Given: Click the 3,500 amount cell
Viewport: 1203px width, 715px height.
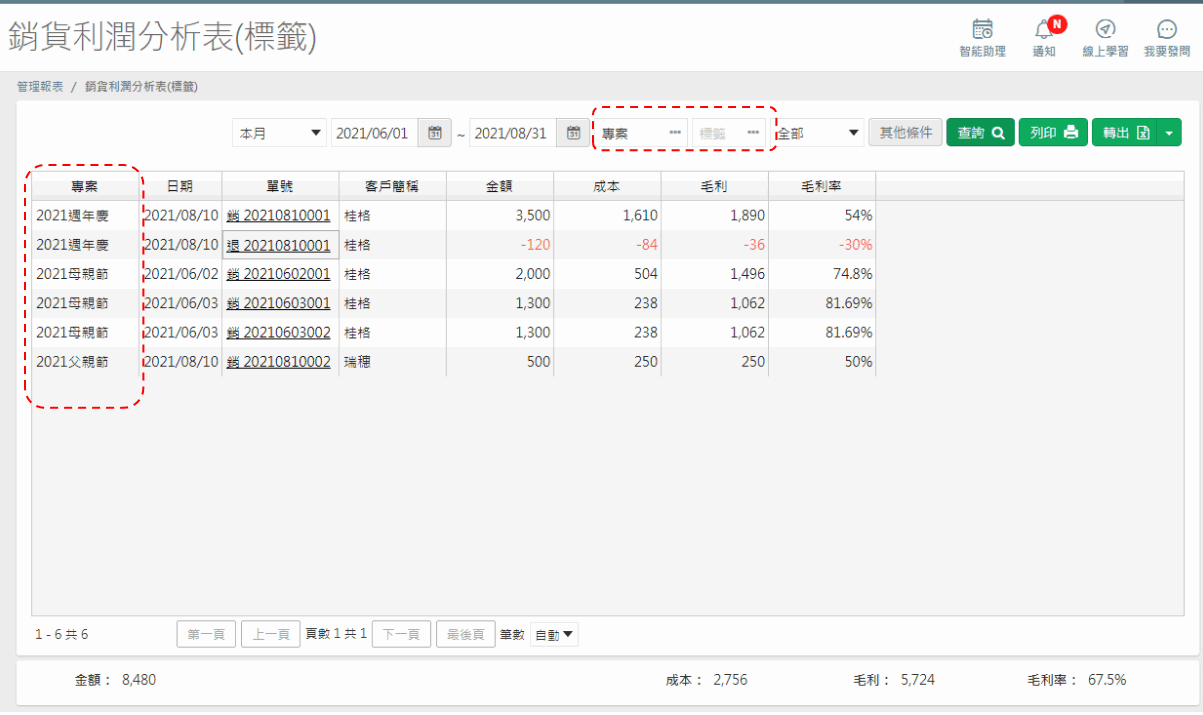Looking at the screenshot, I should coord(500,215).
